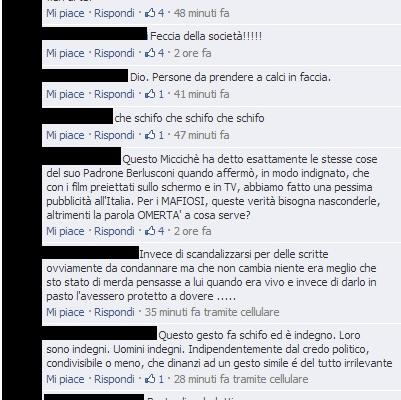
Task: Reply to the 'Feccia della società' comment
Action: point(114,53)
